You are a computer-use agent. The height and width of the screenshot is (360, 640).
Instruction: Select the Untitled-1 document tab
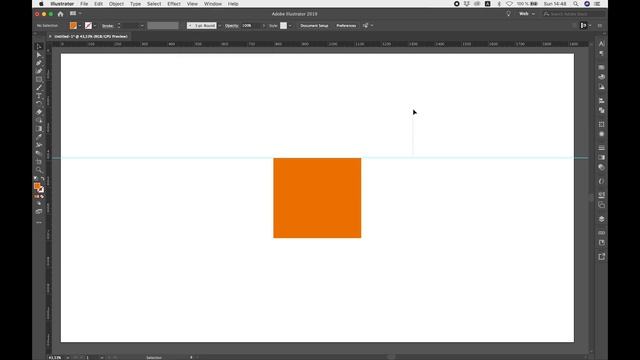pyautogui.click(x=91, y=36)
